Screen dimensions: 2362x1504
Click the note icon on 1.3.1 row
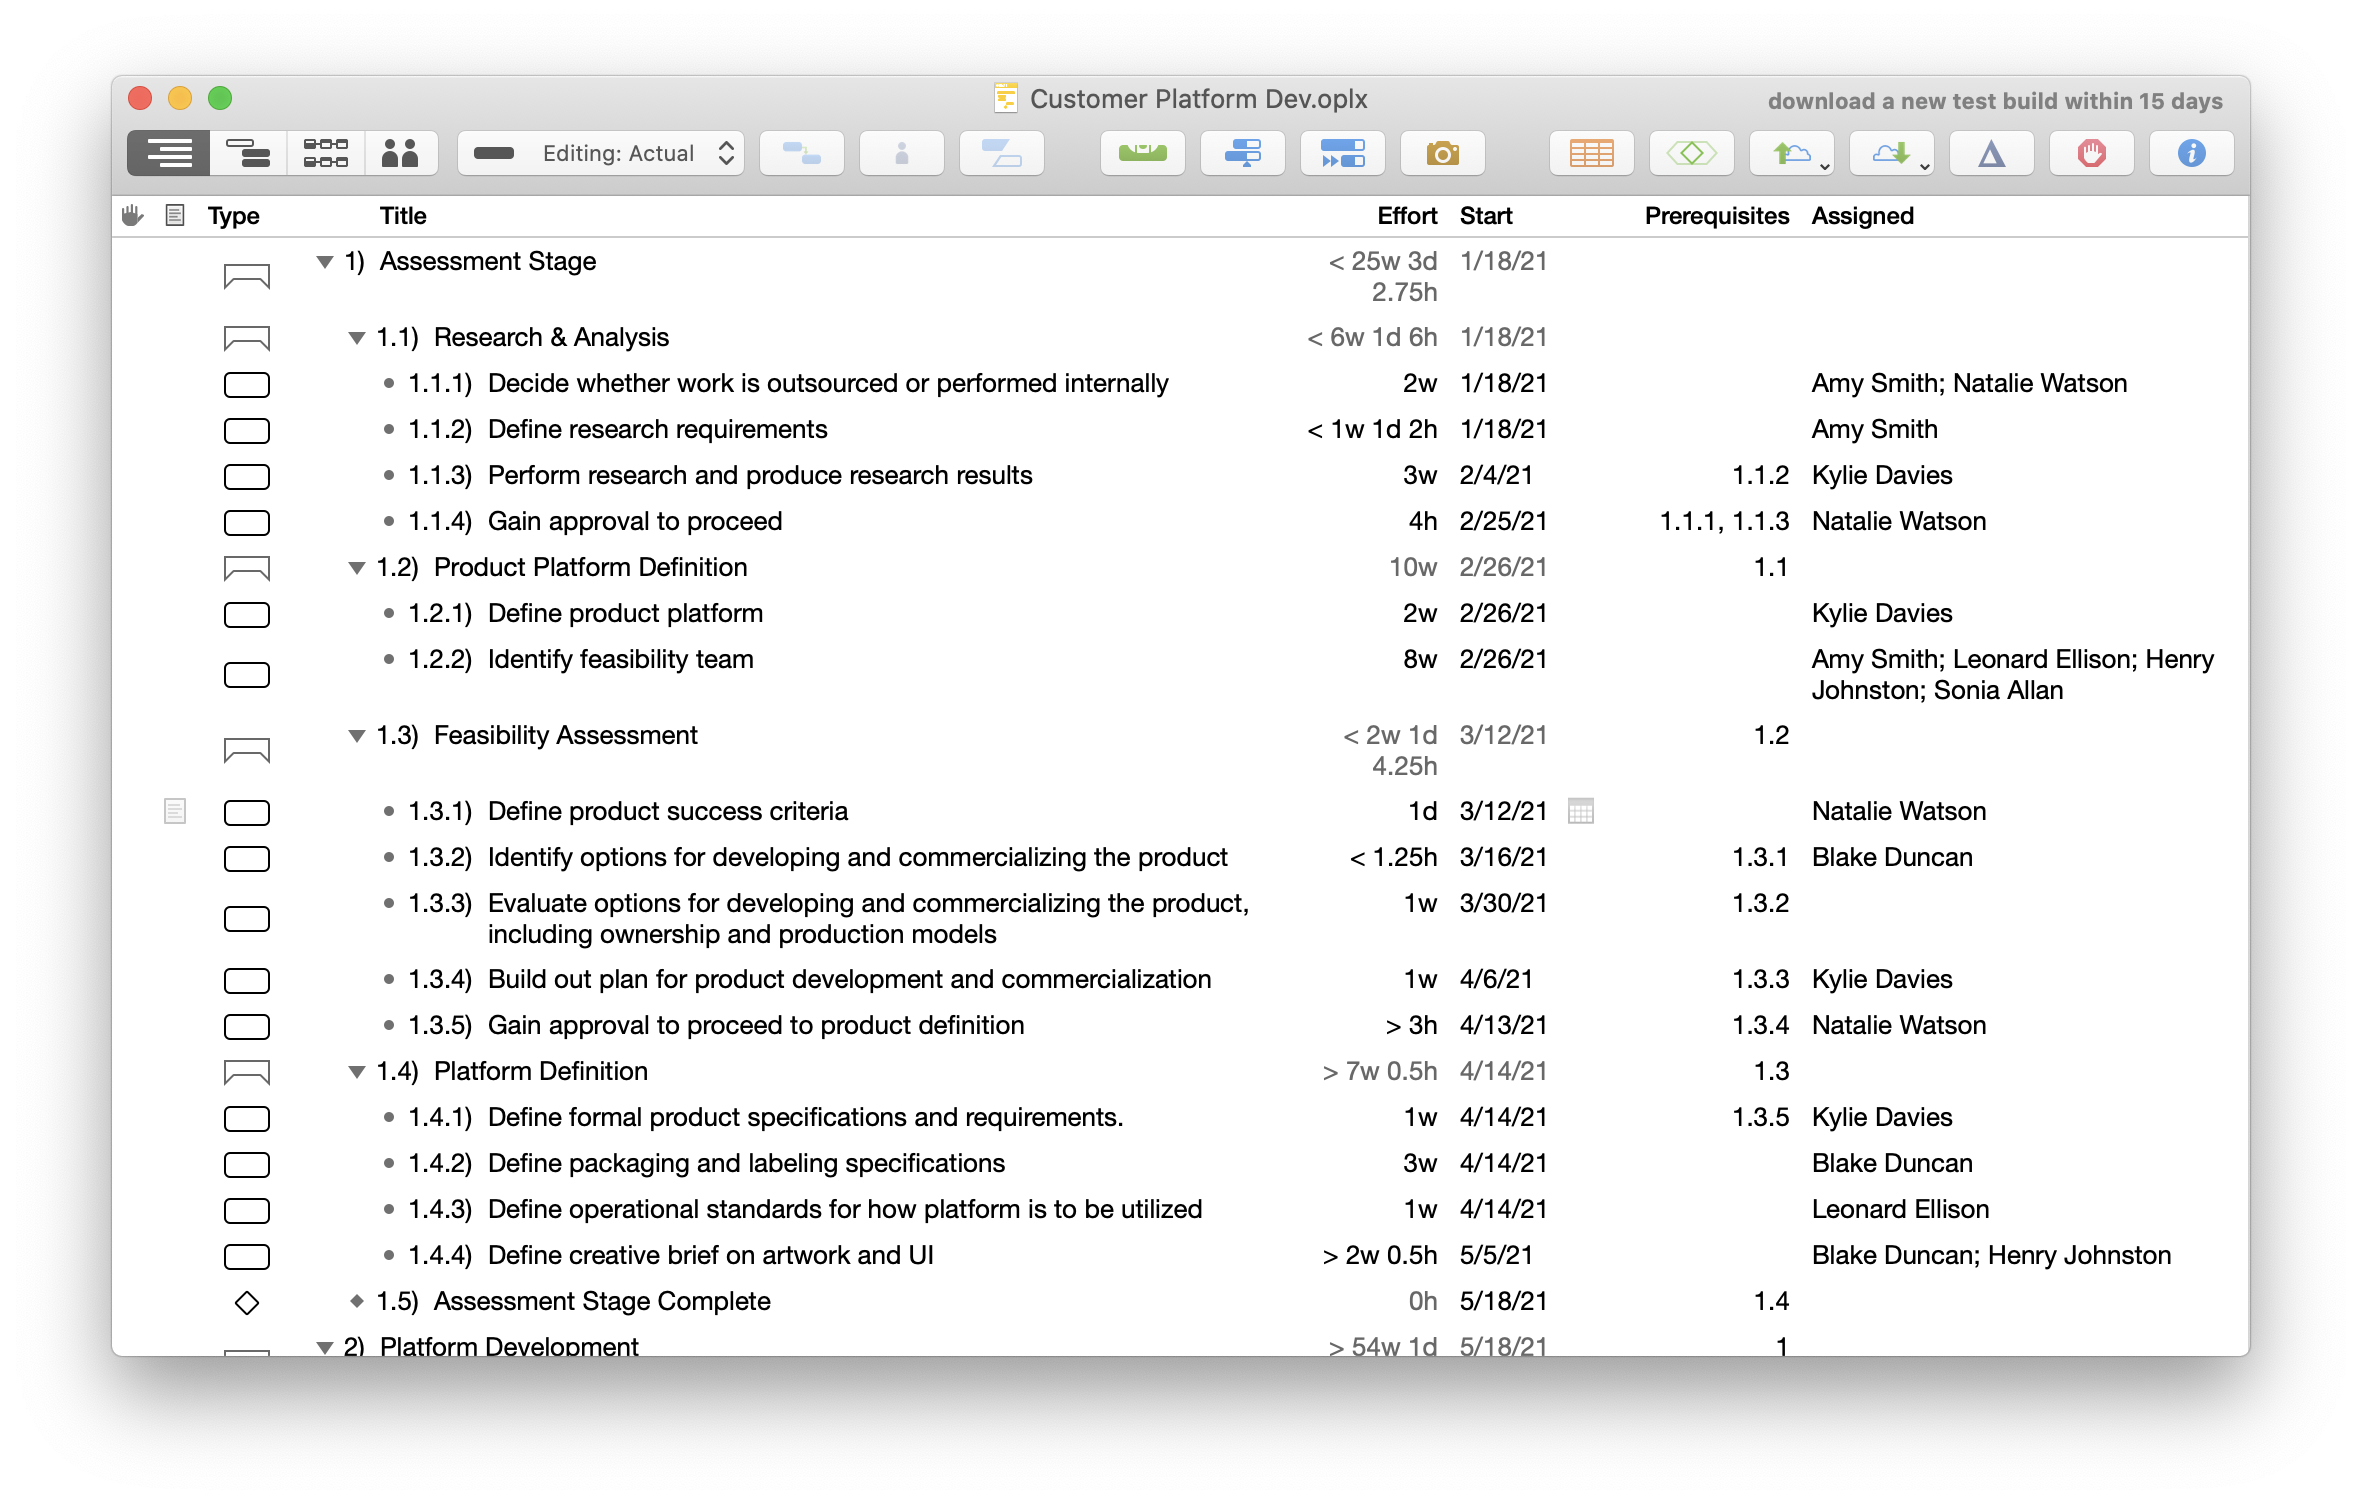coord(175,811)
